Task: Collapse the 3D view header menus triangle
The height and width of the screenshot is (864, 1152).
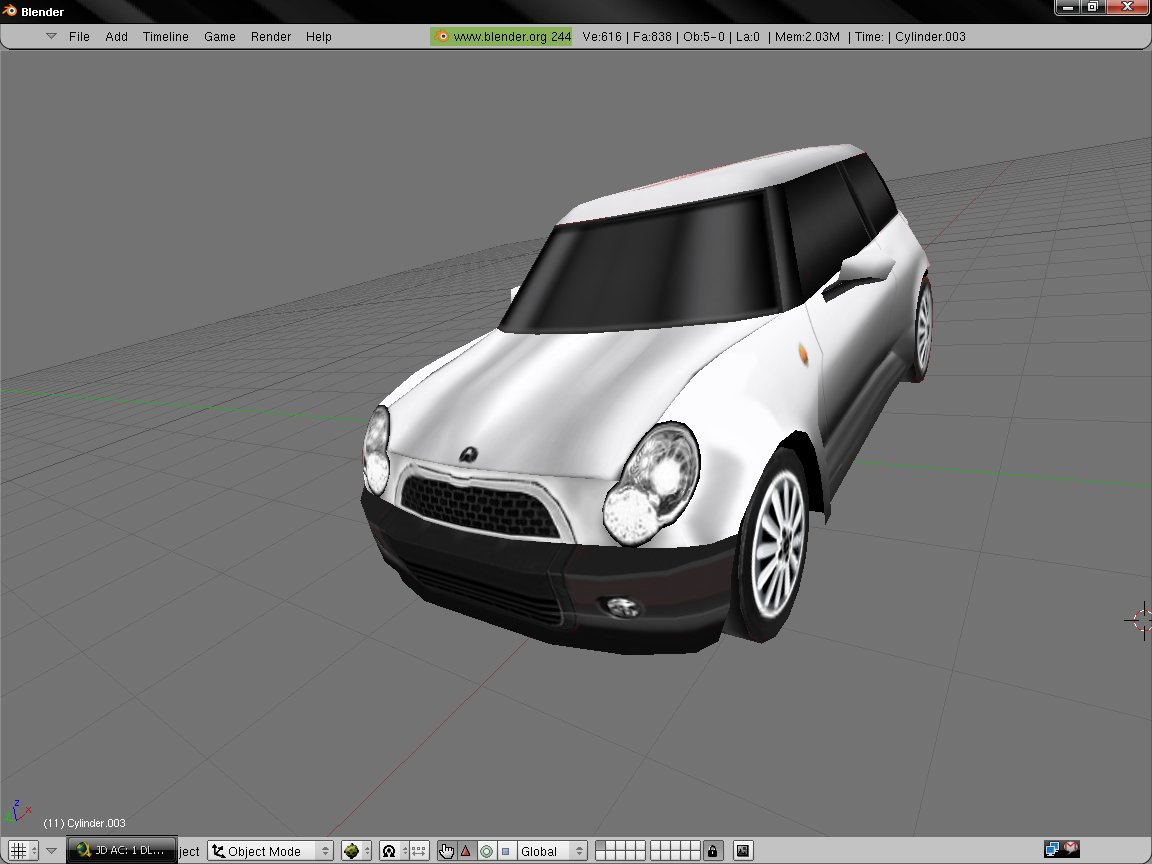Action: tap(52, 851)
